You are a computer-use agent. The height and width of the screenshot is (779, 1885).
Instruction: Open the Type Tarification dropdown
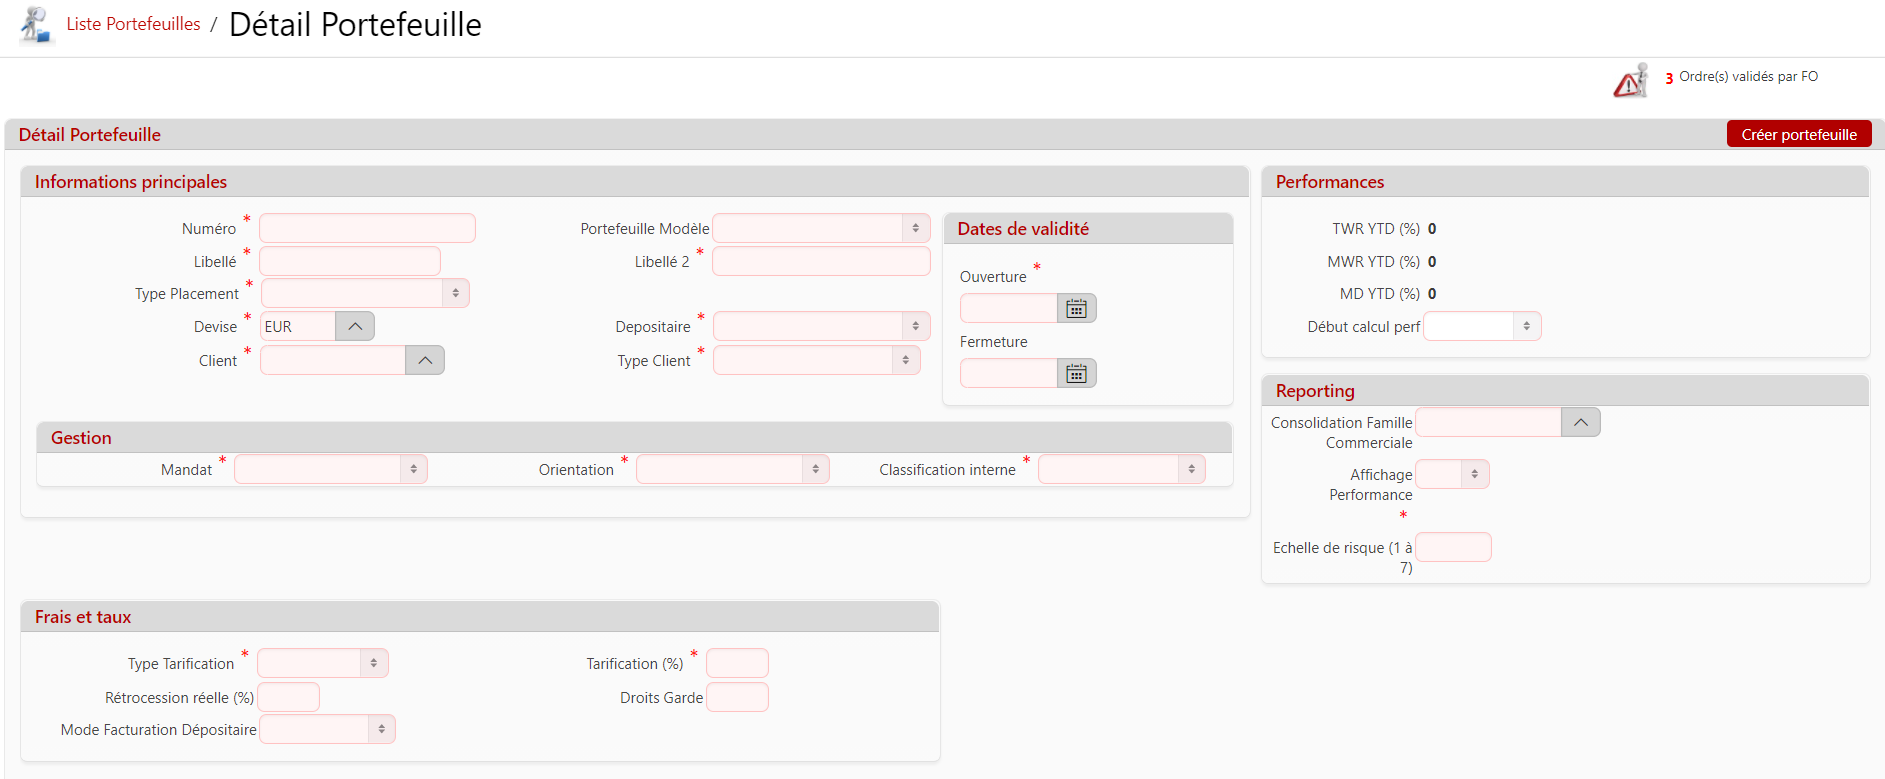[322, 664]
